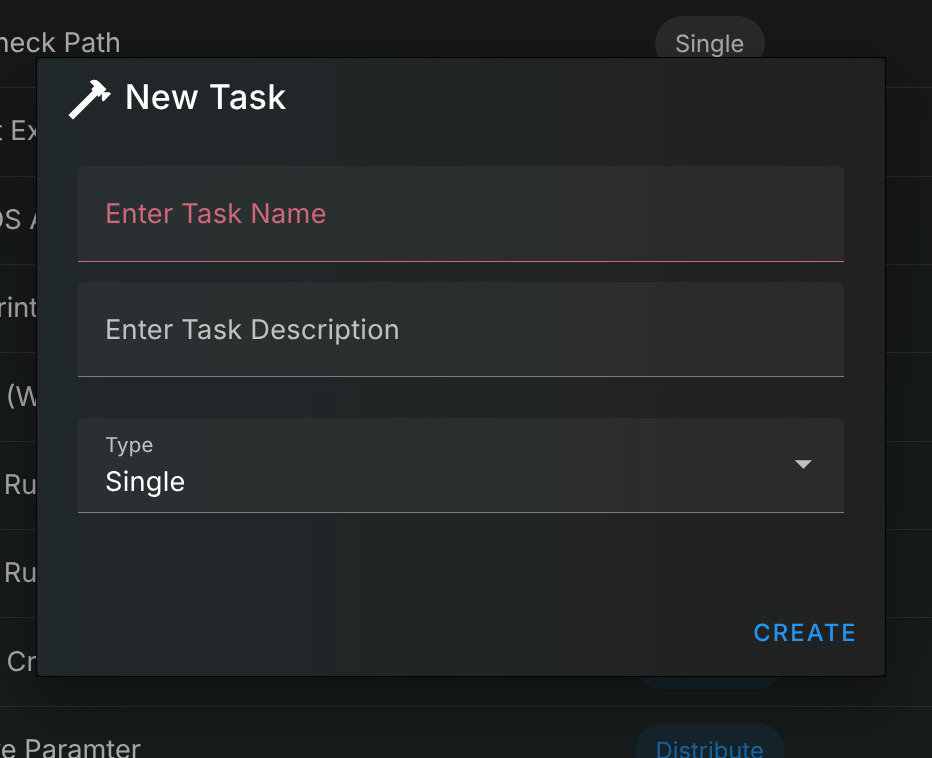Click the underline of Task Description field
932x758 pixels.
pos(460,376)
